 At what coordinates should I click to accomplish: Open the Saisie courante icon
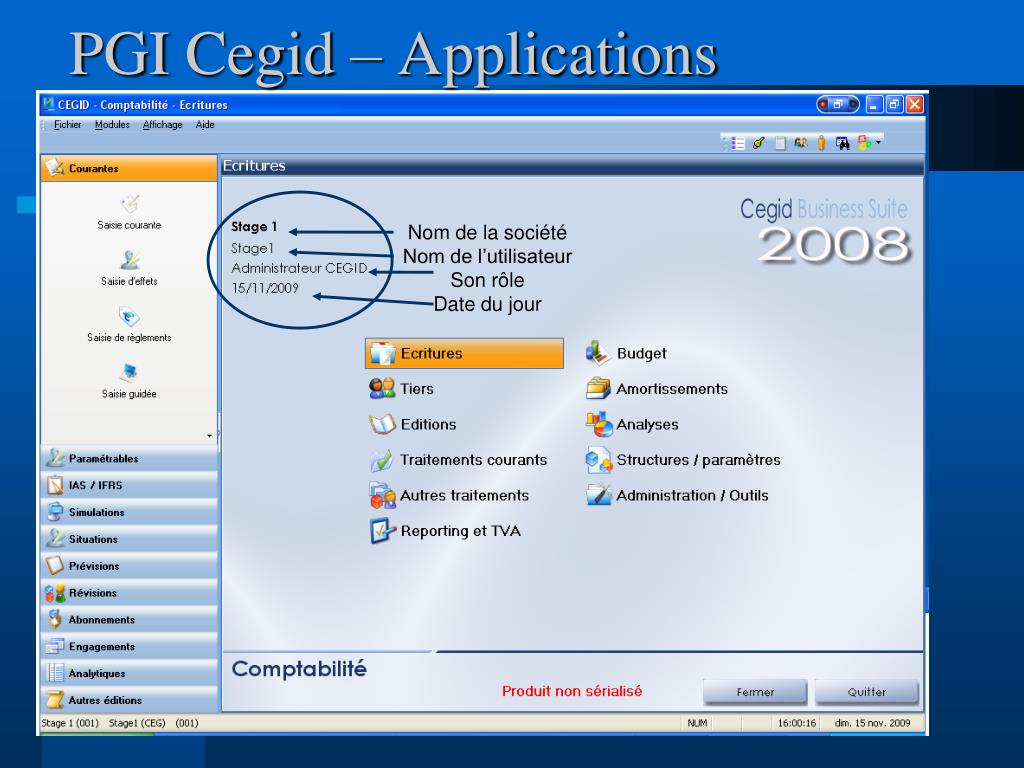(x=129, y=205)
